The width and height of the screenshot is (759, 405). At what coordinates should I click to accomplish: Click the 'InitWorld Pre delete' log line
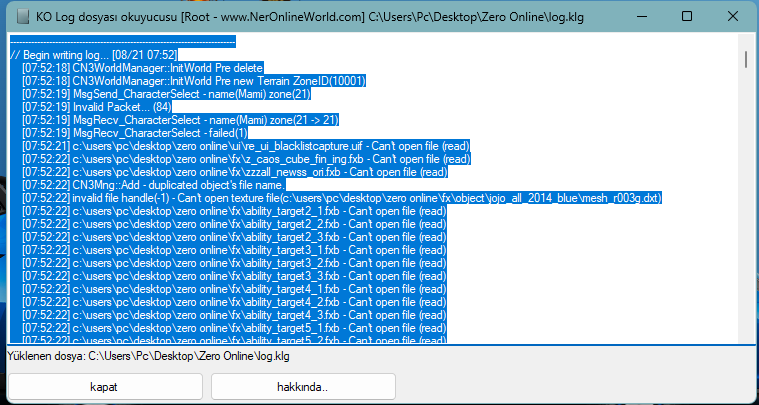(x=142, y=68)
